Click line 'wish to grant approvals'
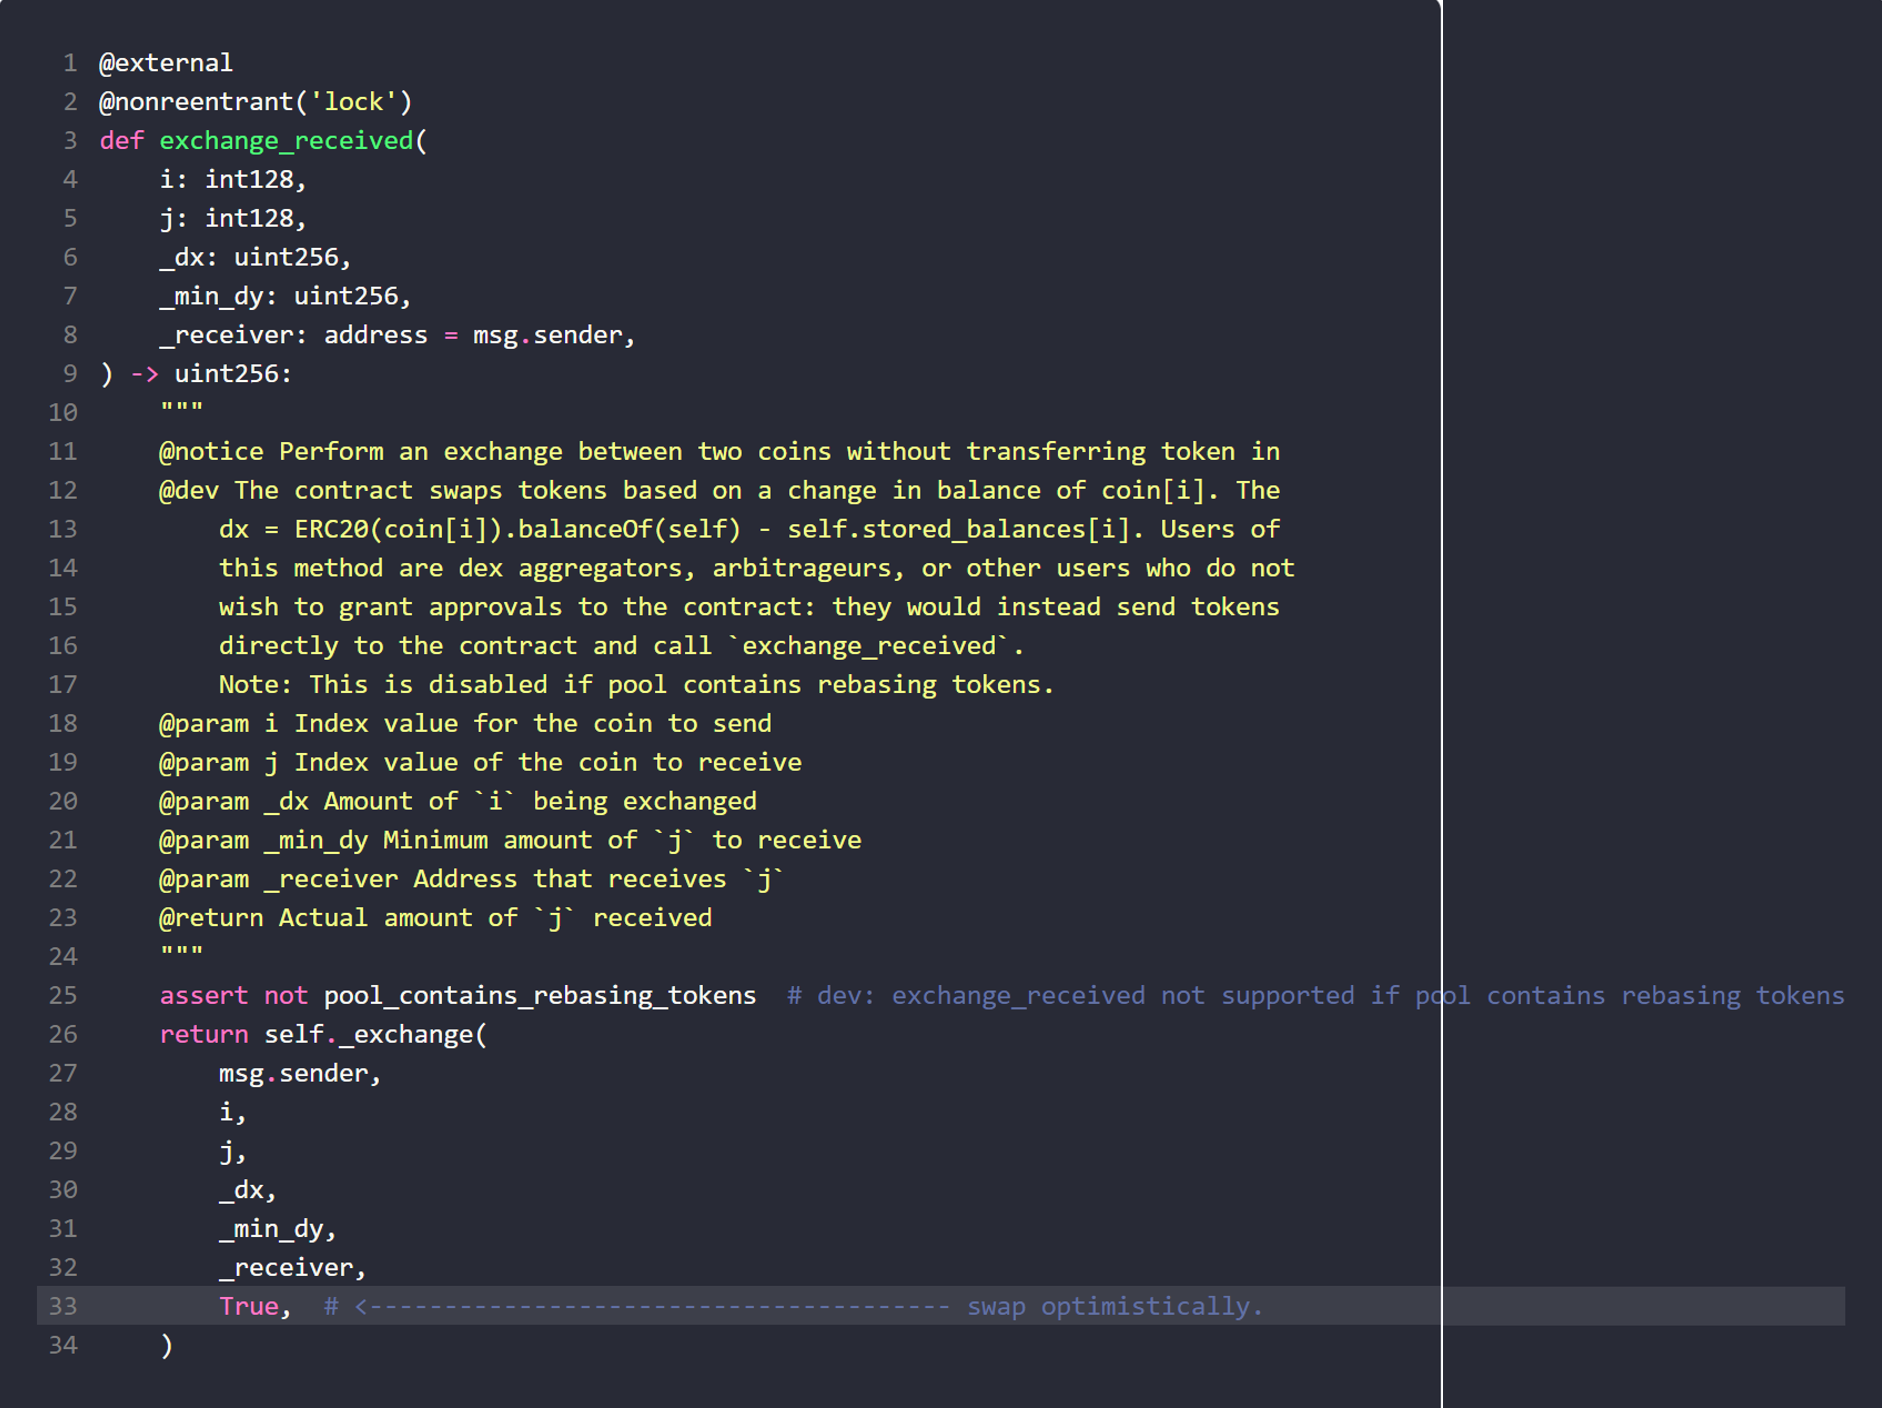This screenshot has width=1882, height=1408. [x=750, y=607]
